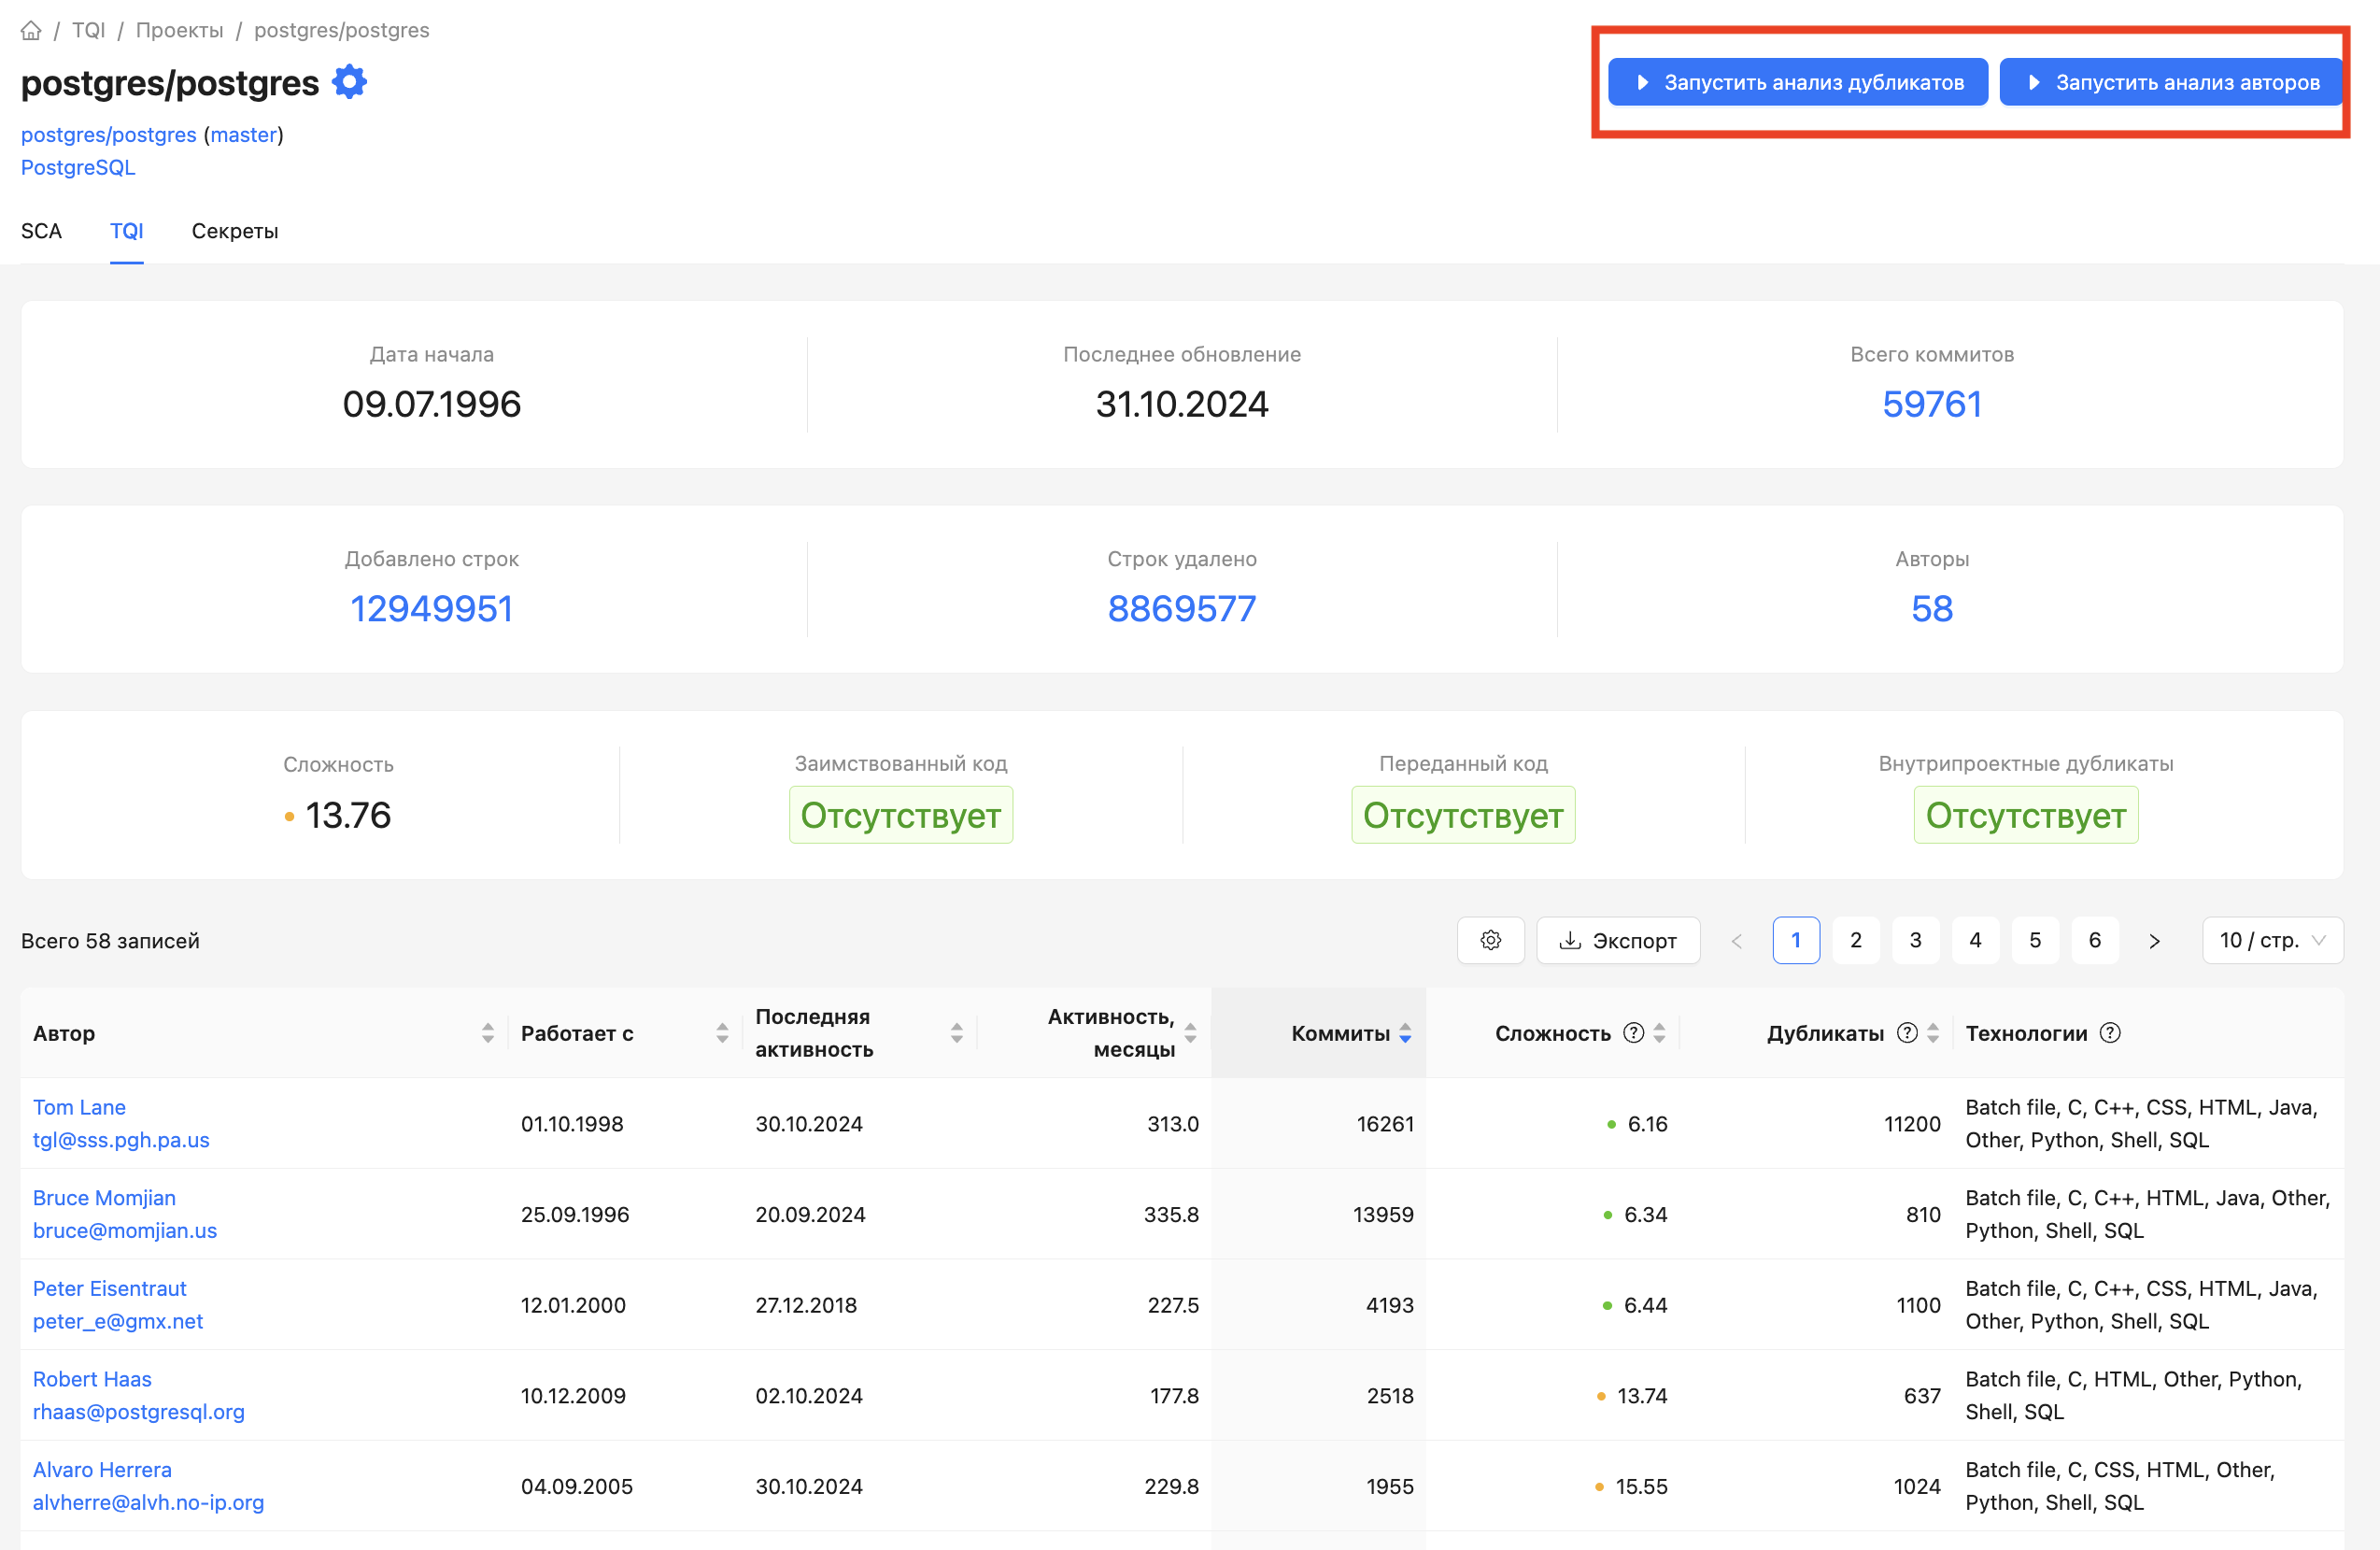This screenshot has height=1550, width=2380.
Task: Click email tgl@sss.pgh.pa.us
Action: pos(121,1140)
